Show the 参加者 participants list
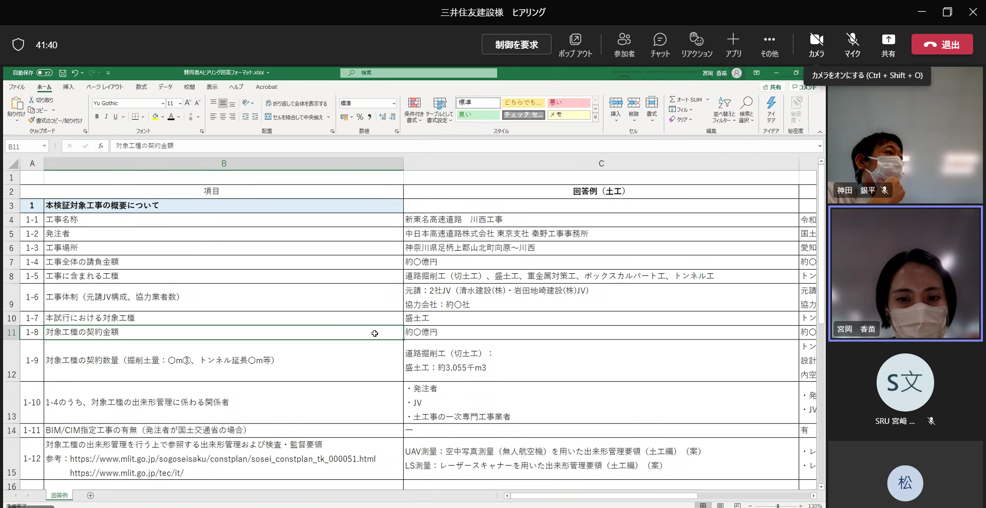986x508 pixels. [x=624, y=44]
